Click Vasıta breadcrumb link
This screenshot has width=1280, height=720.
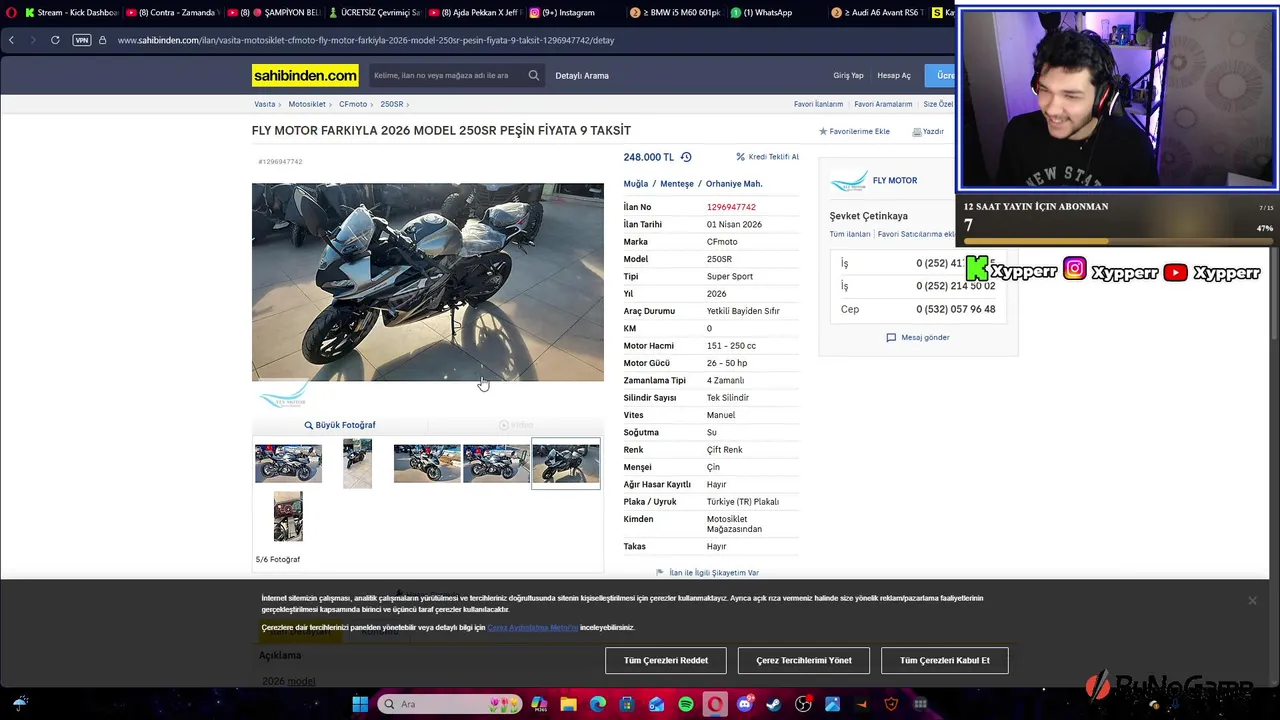[x=264, y=104]
